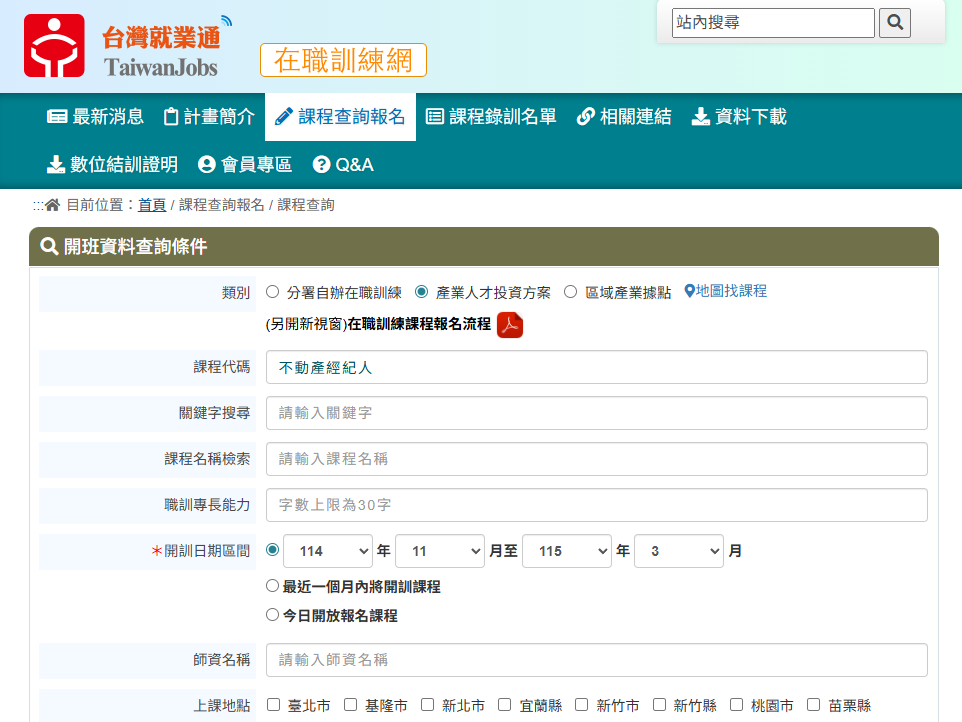This screenshot has width=962, height=722.
Task: Open the end year 115 dropdown
Action: 567,551
